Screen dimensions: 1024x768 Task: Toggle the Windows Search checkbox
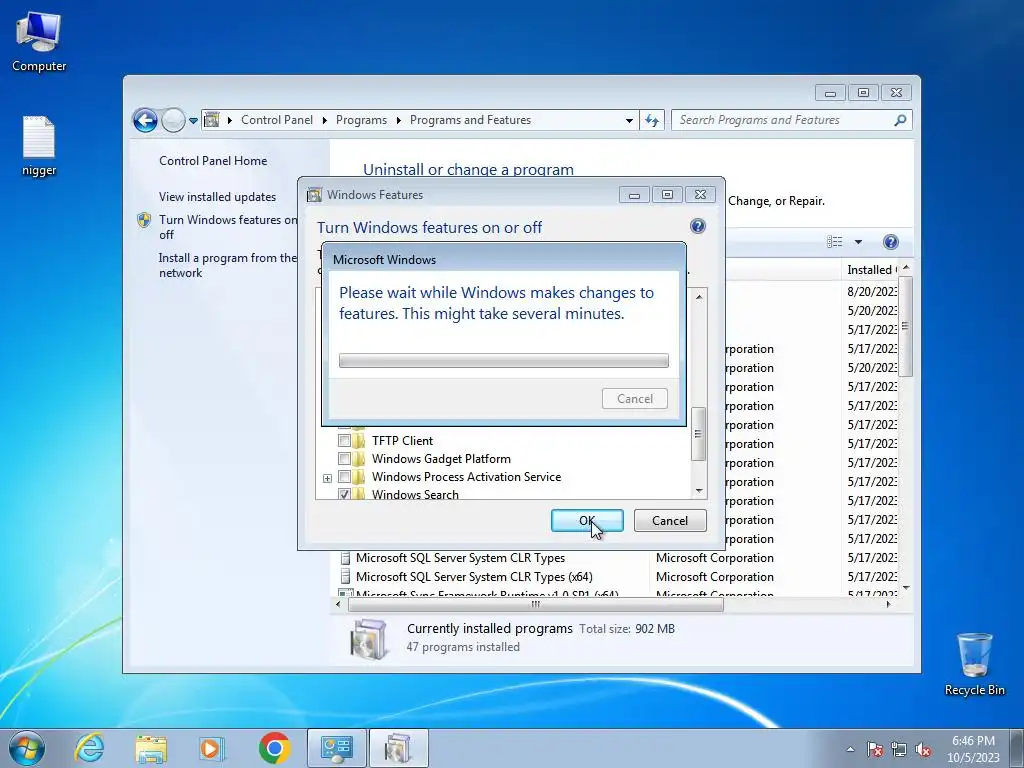tap(344, 494)
